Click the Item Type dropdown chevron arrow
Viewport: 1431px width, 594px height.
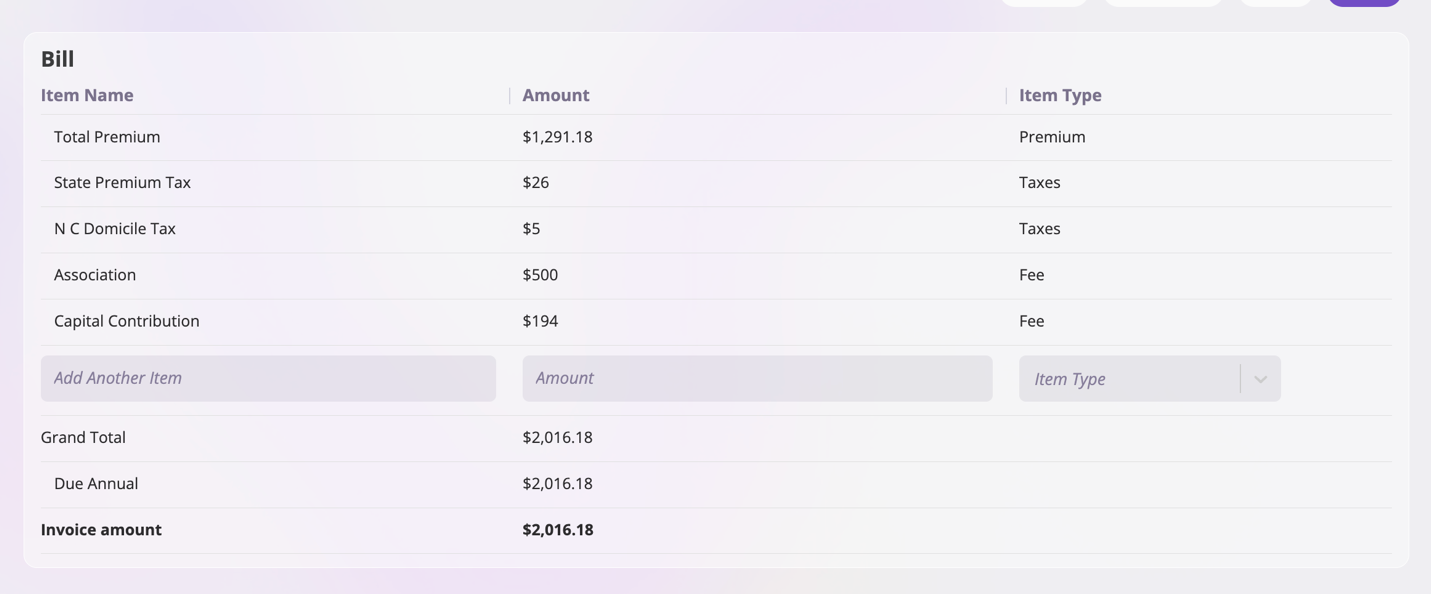click(x=1260, y=379)
